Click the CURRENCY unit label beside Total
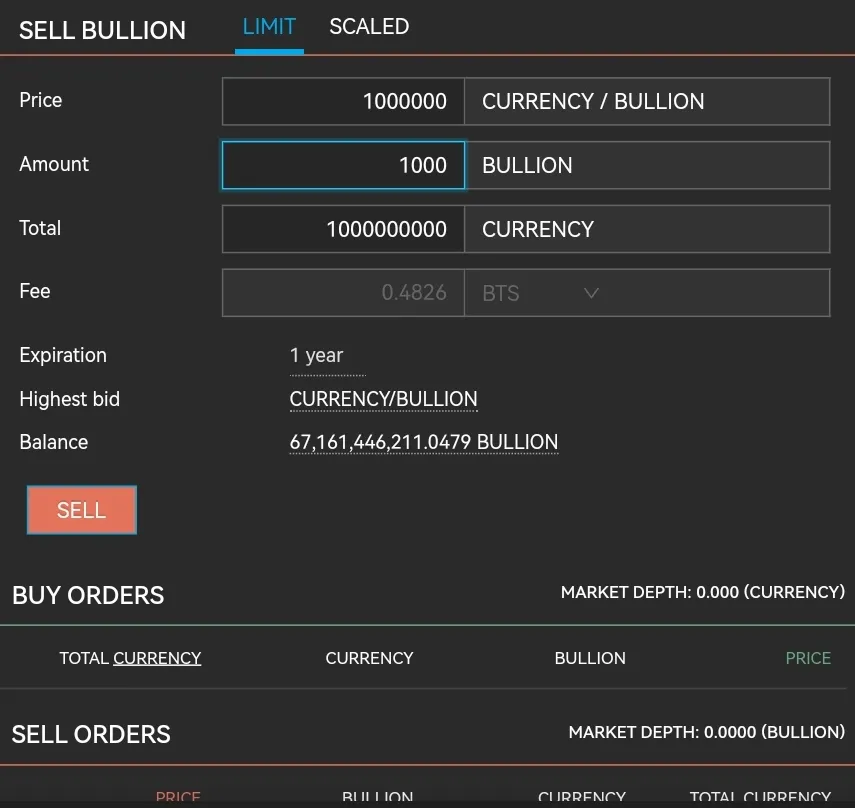Image resolution: width=855 pixels, height=808 pixels. [x=538, y=229]
